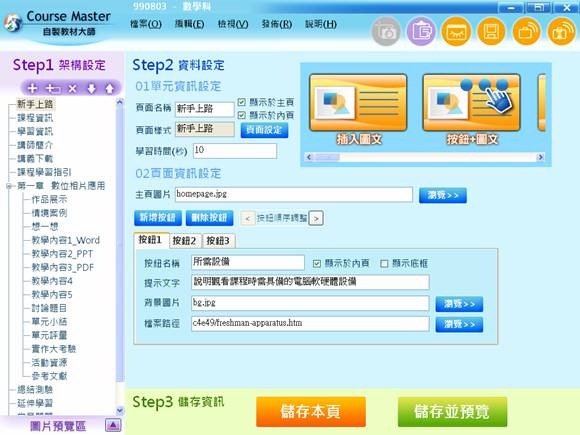The height and width of the screenshot is (435, 580).
Task: Click the move node up arrow
Action: [109, 88]
